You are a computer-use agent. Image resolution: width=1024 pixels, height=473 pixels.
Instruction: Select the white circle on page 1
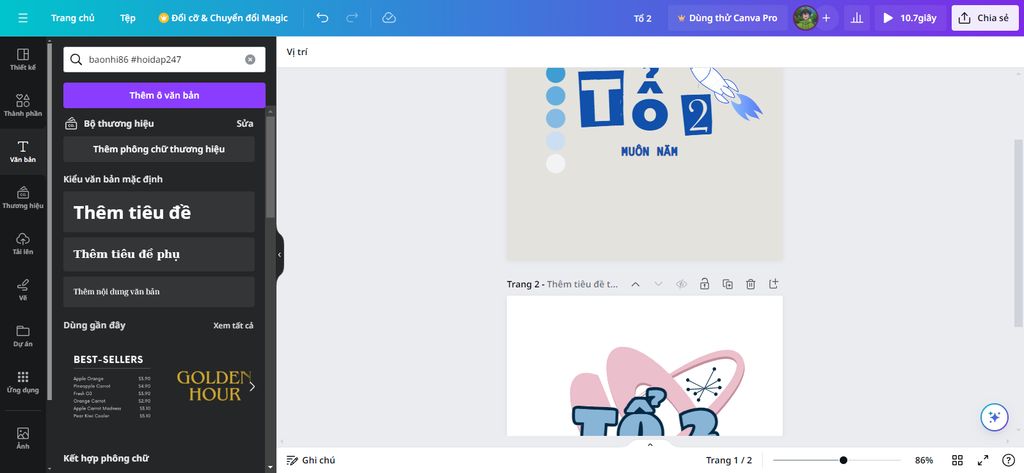pos(556,163)
